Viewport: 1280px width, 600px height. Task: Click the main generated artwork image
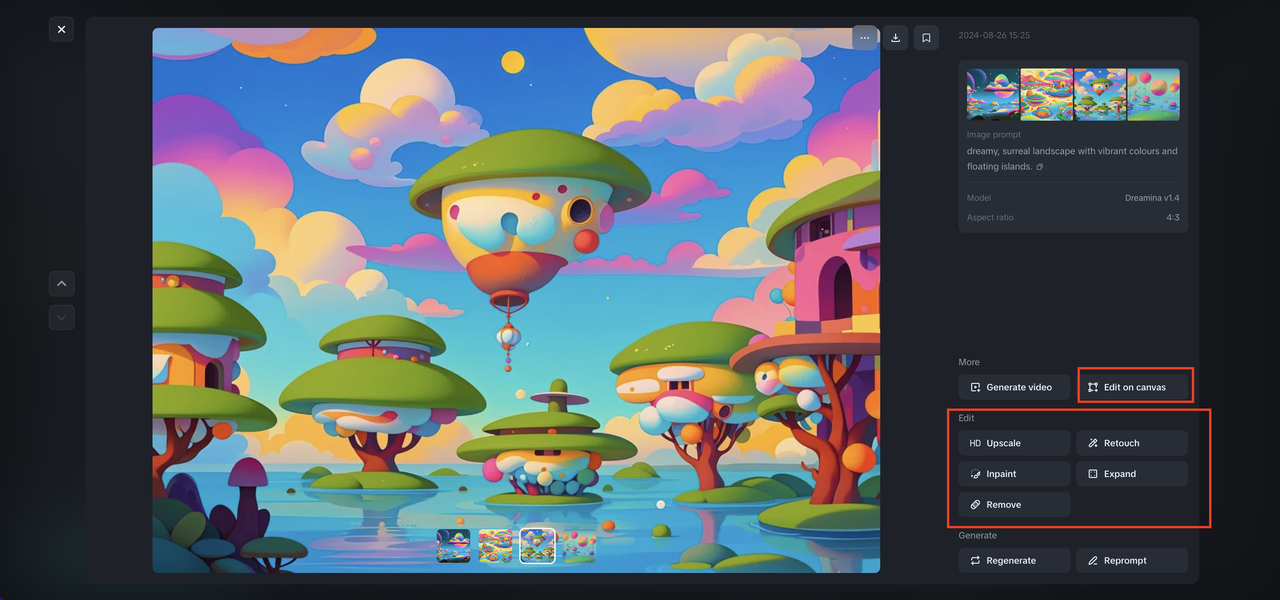516,300
